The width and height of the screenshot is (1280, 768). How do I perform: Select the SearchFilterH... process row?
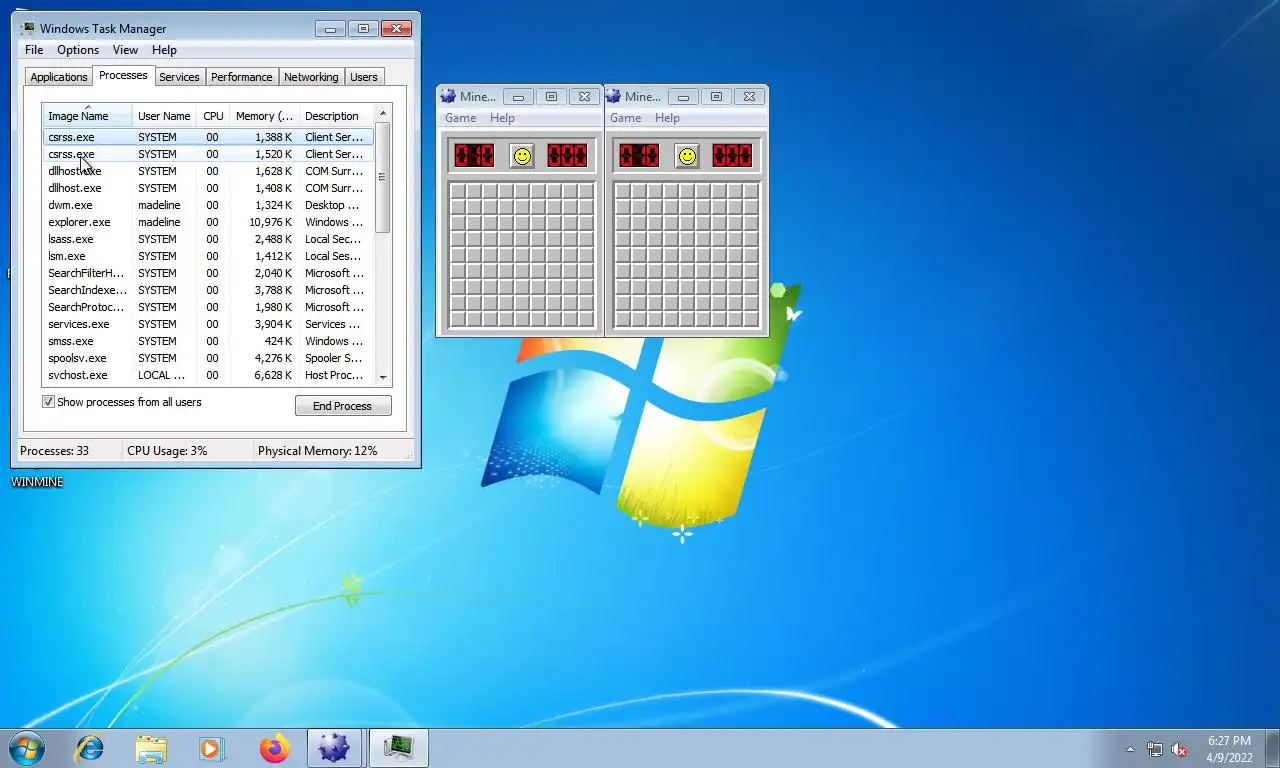[208, 273]
